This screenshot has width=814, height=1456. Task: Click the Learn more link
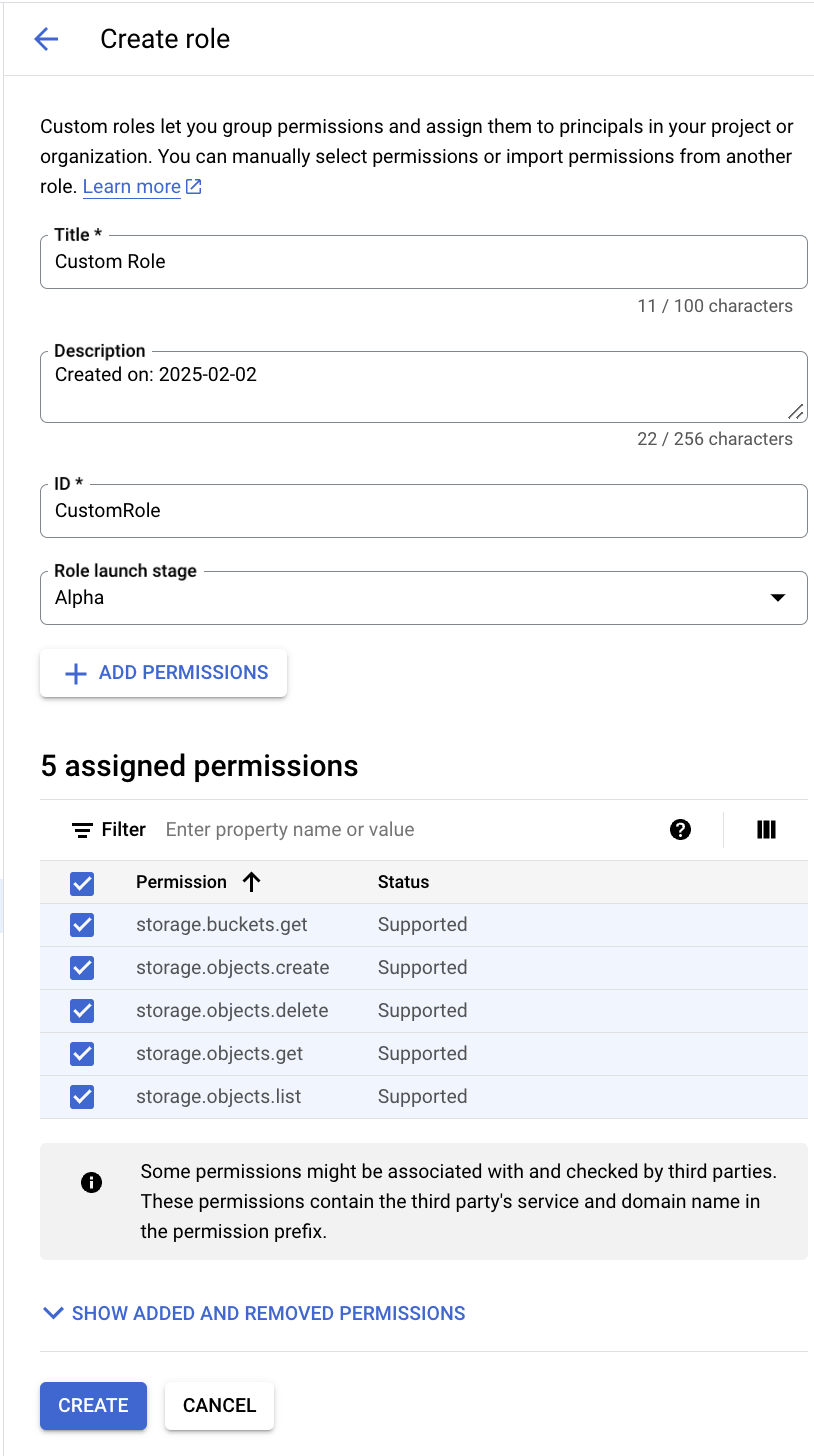pos(132,187)
